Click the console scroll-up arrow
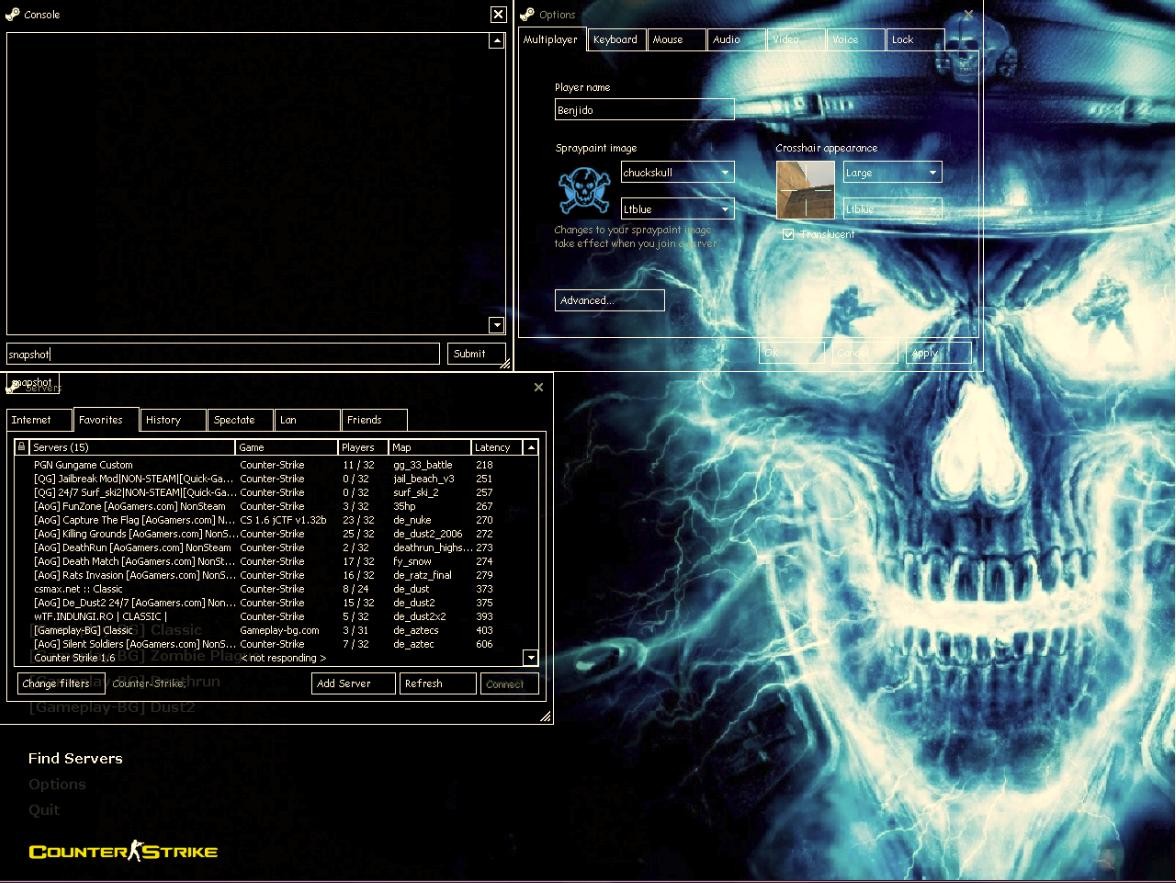Screen dimensions: 1176x883 tap(494, 40)
